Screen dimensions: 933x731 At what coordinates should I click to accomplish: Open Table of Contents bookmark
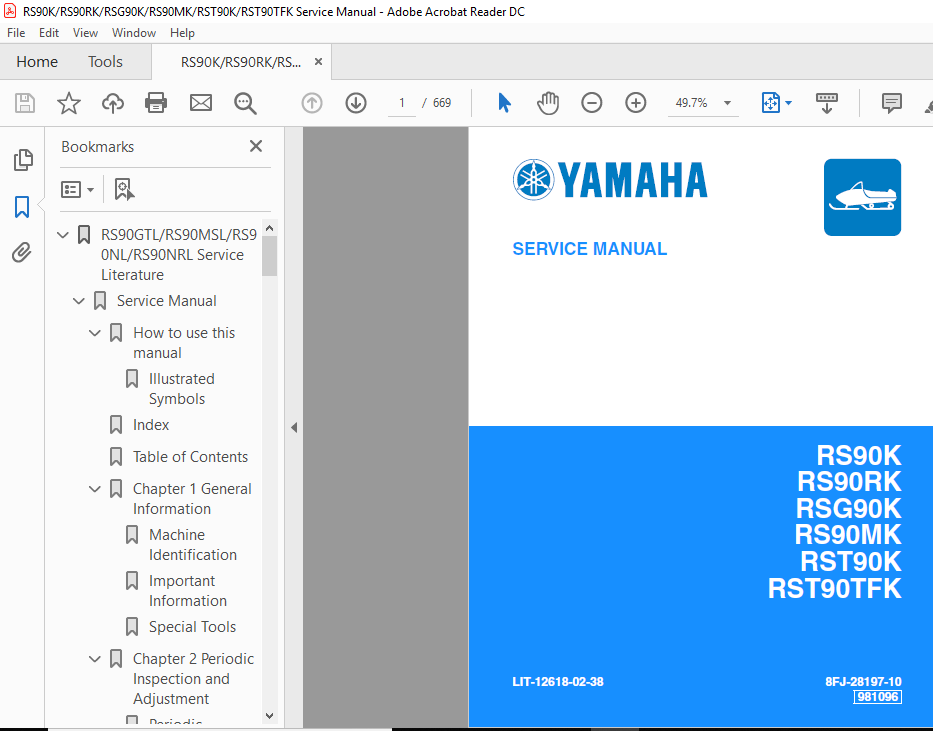[190, 457]
